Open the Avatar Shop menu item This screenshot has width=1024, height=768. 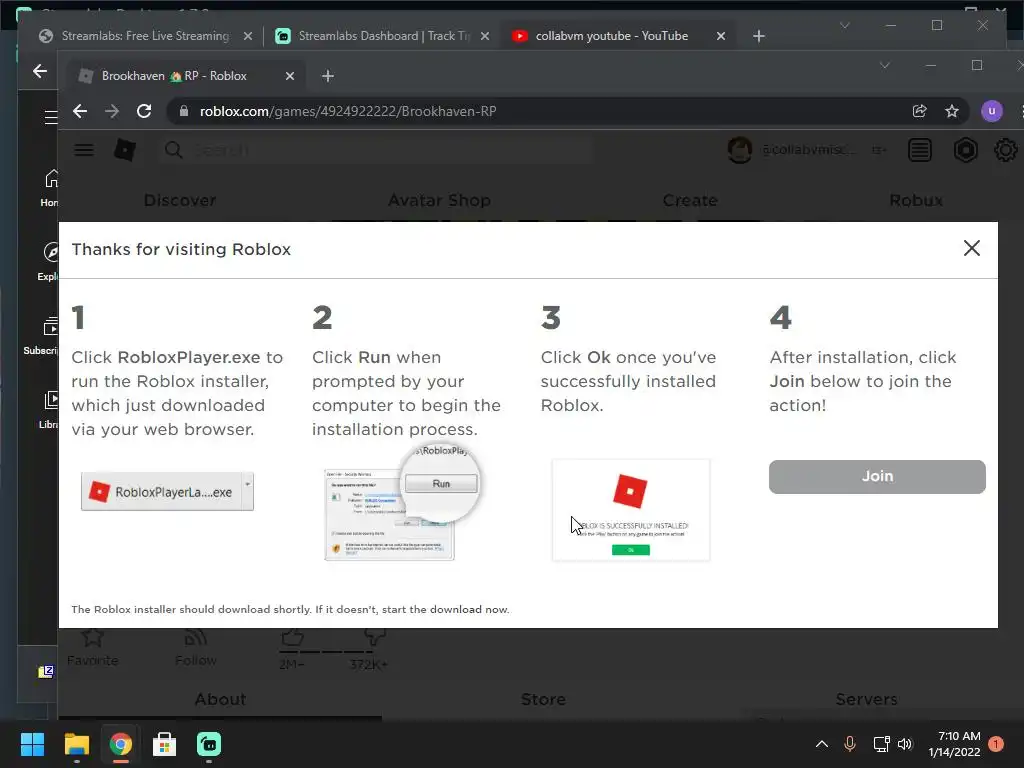pos(439,200)
